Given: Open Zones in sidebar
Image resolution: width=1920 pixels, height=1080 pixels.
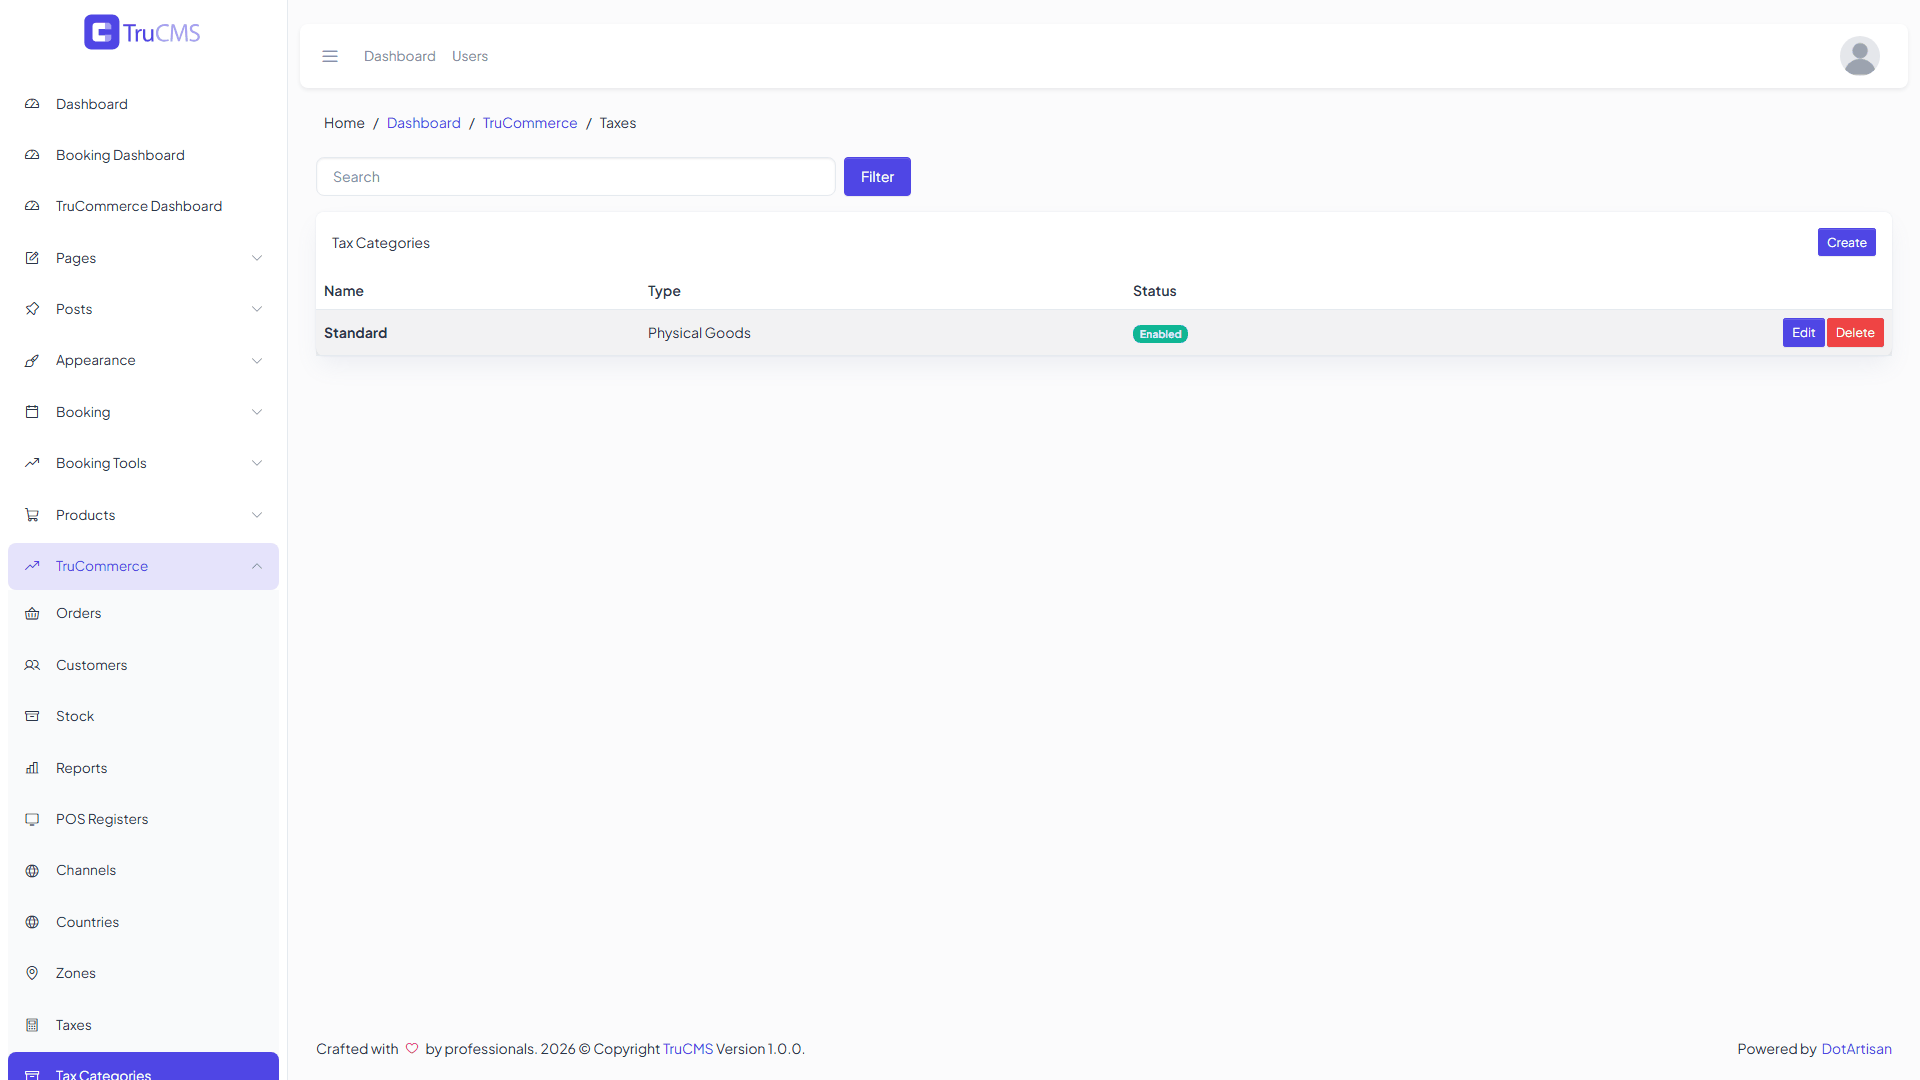Looking at the screenshot, I should [x=143, y=973].
